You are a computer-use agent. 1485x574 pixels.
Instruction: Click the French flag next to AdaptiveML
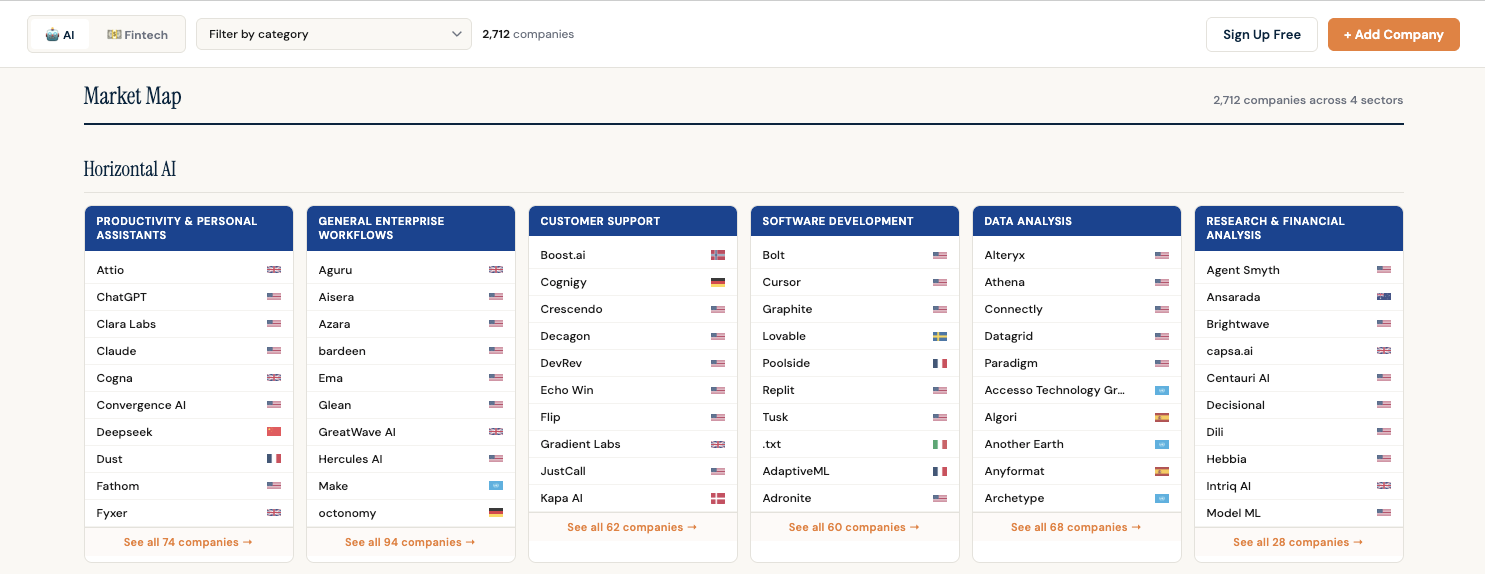[x=940, y=471]
